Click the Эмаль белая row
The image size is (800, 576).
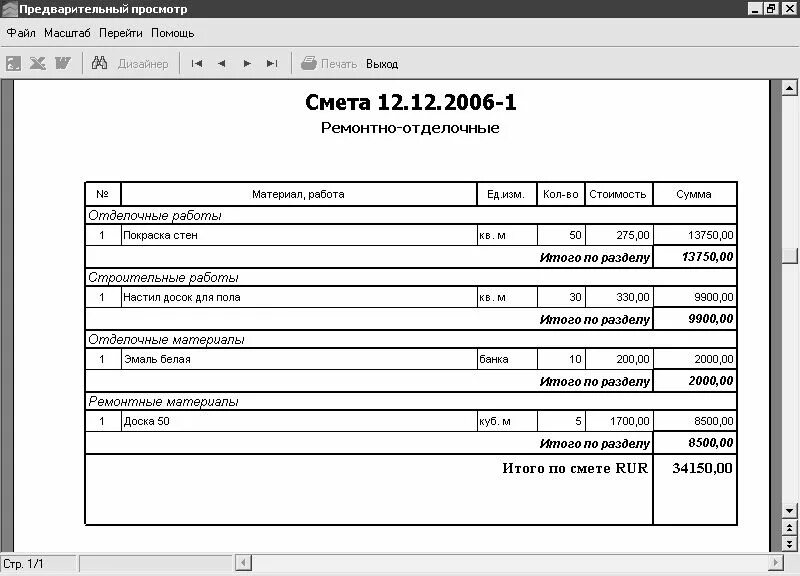(411, 359)
